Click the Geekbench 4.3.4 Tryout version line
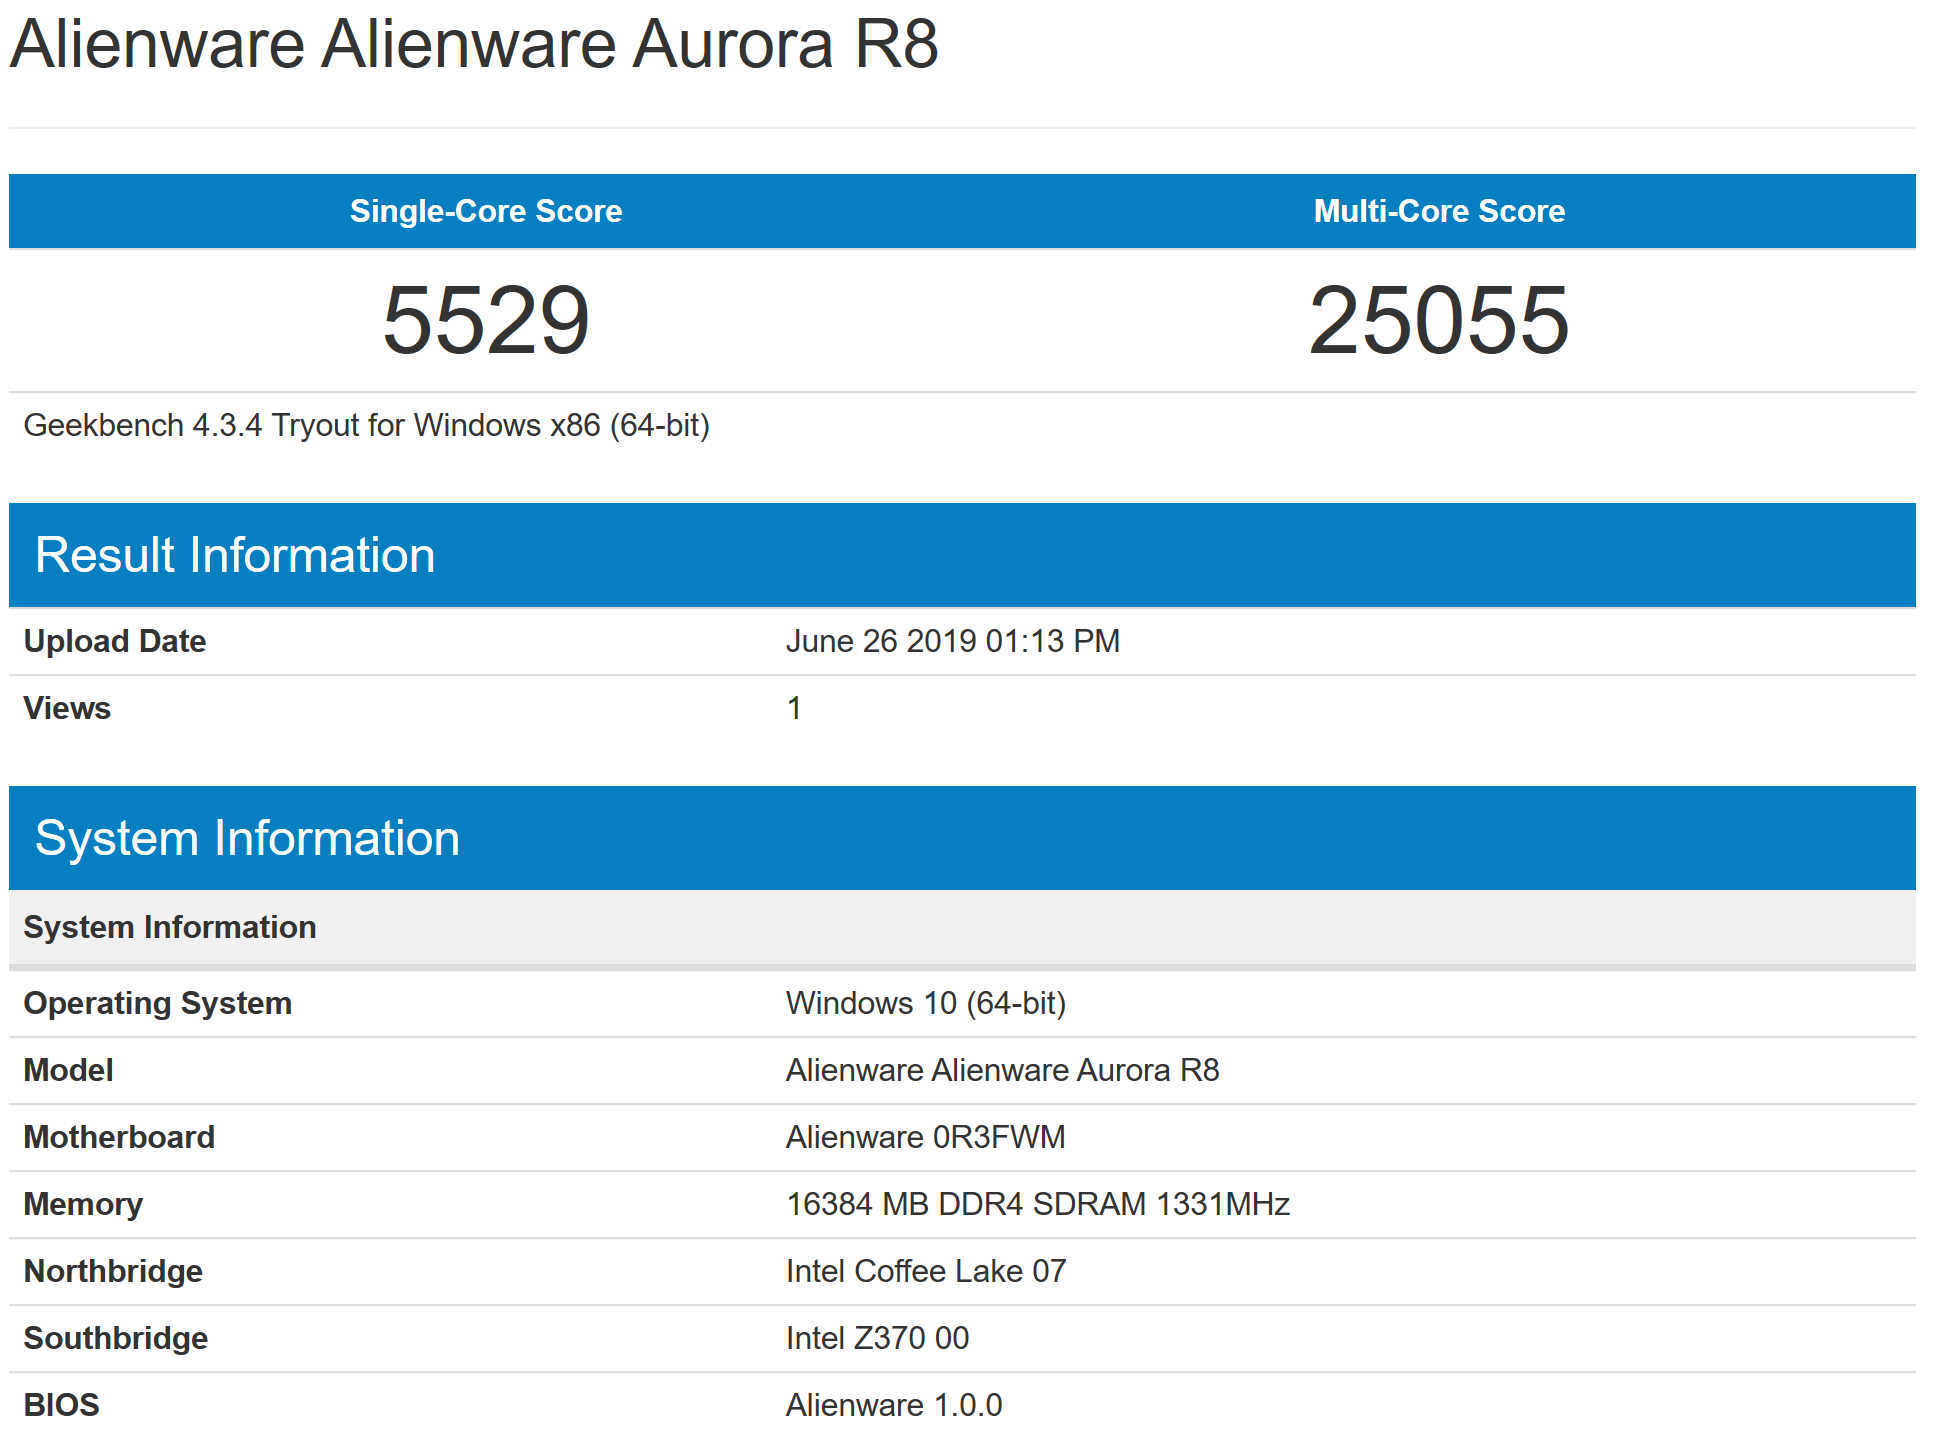 click(366, 425)
